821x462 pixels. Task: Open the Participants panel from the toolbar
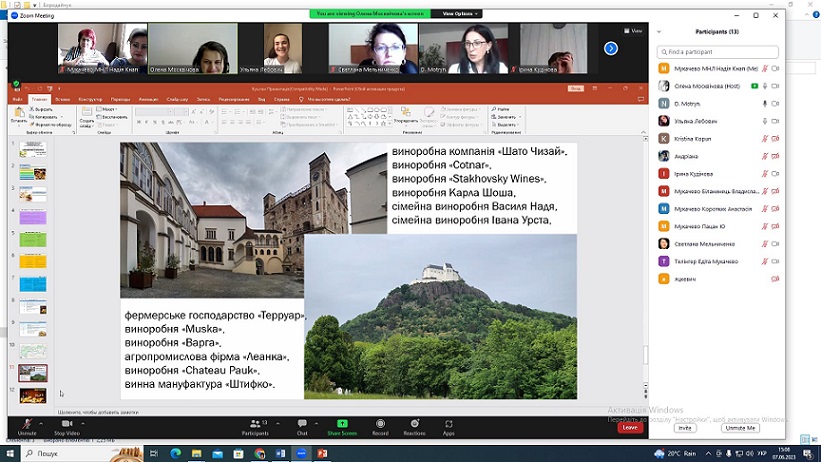click(x=255, y=426)
